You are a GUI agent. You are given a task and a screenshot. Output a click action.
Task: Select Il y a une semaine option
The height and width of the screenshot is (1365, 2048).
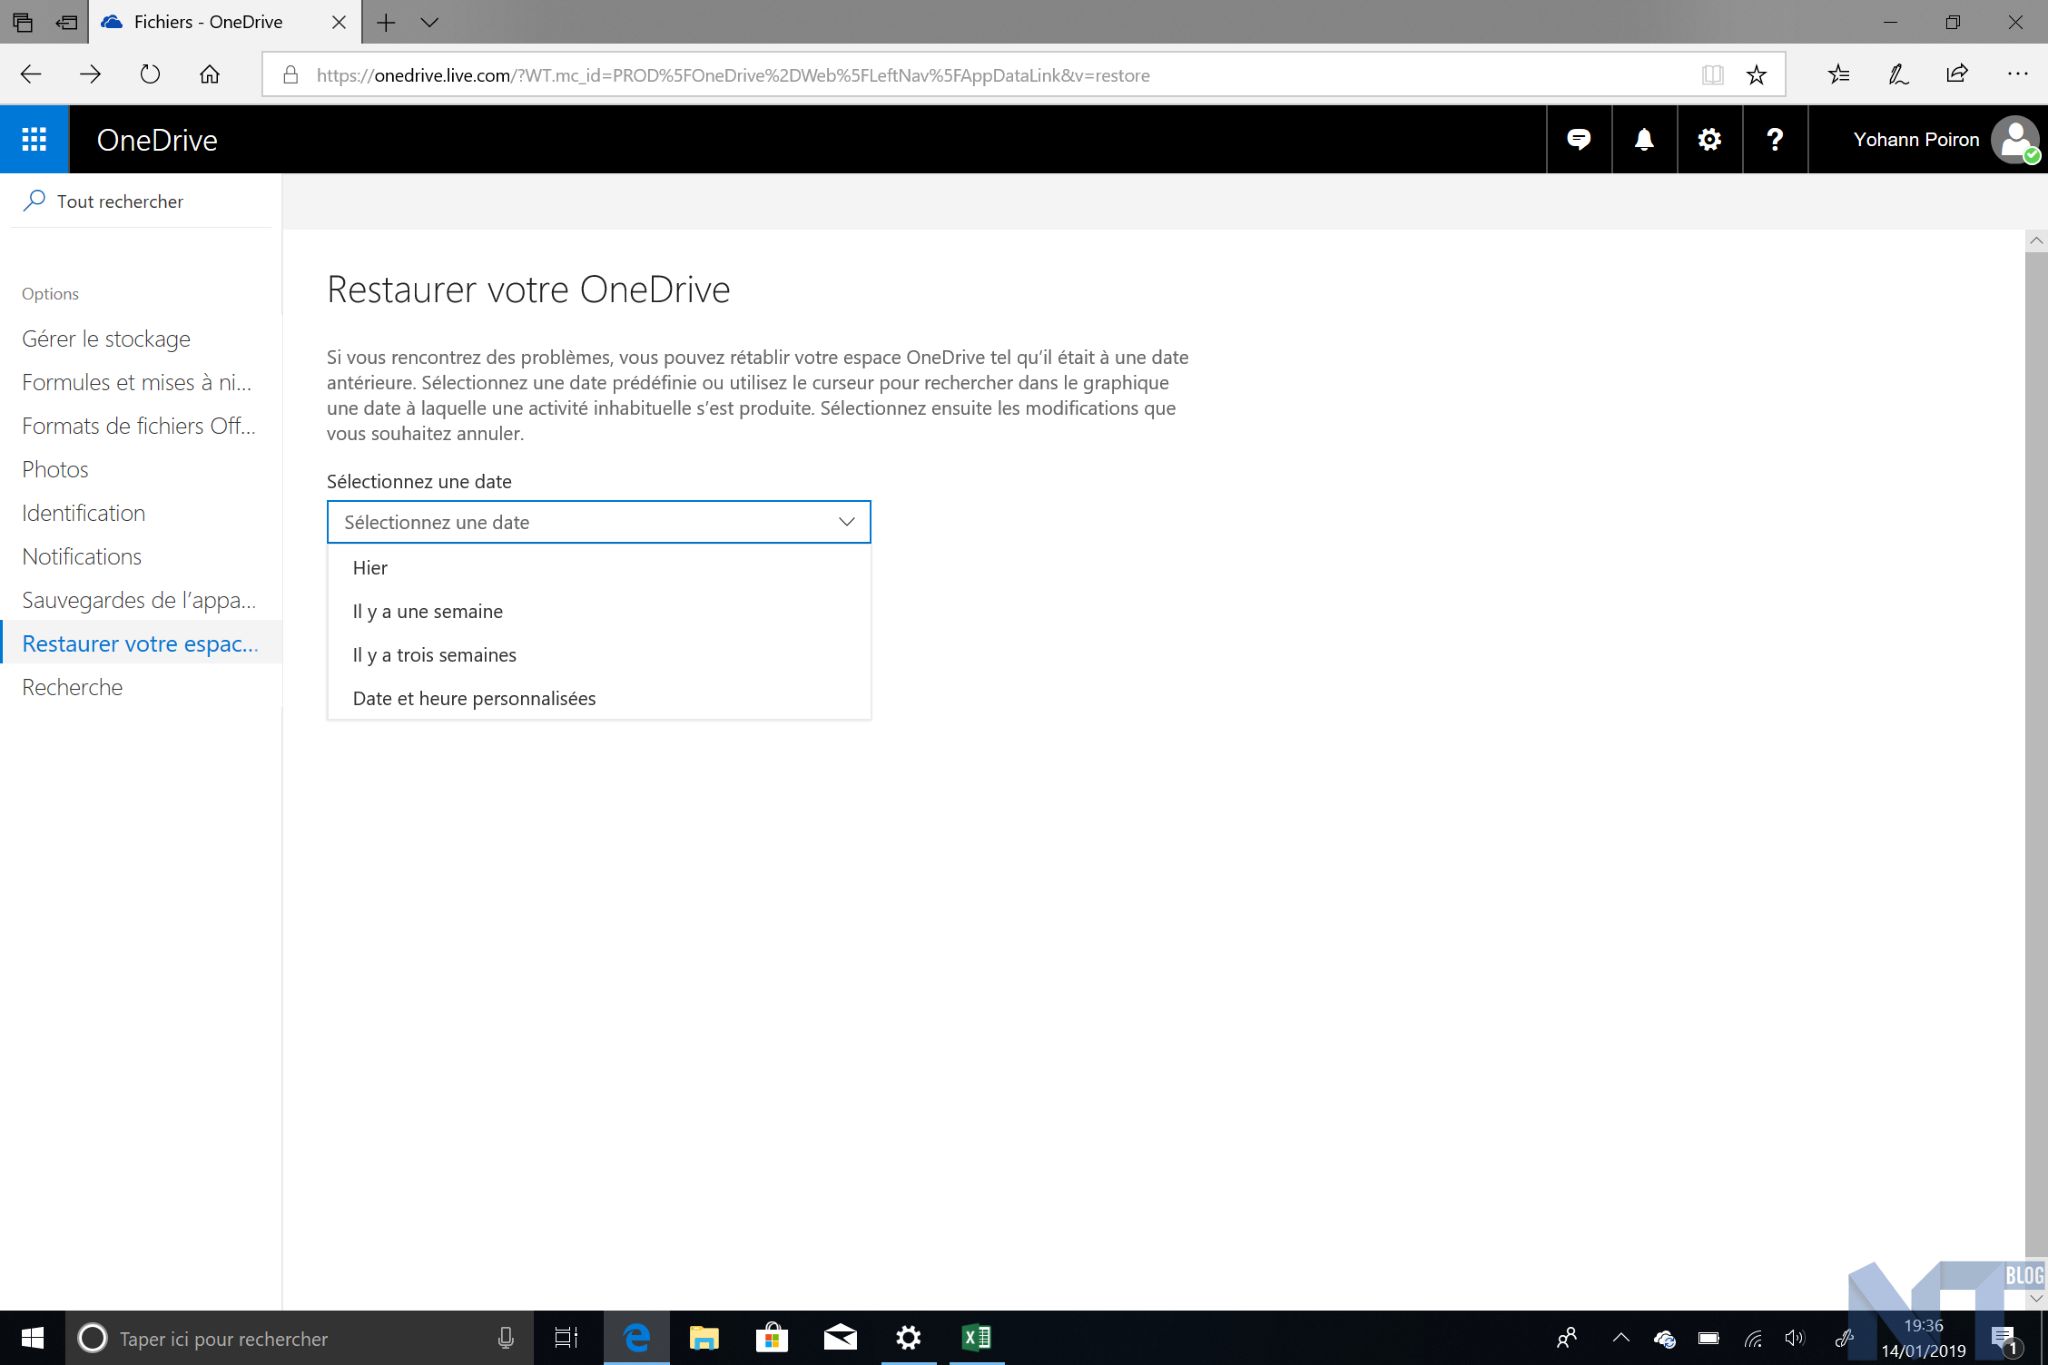[427, 611]
